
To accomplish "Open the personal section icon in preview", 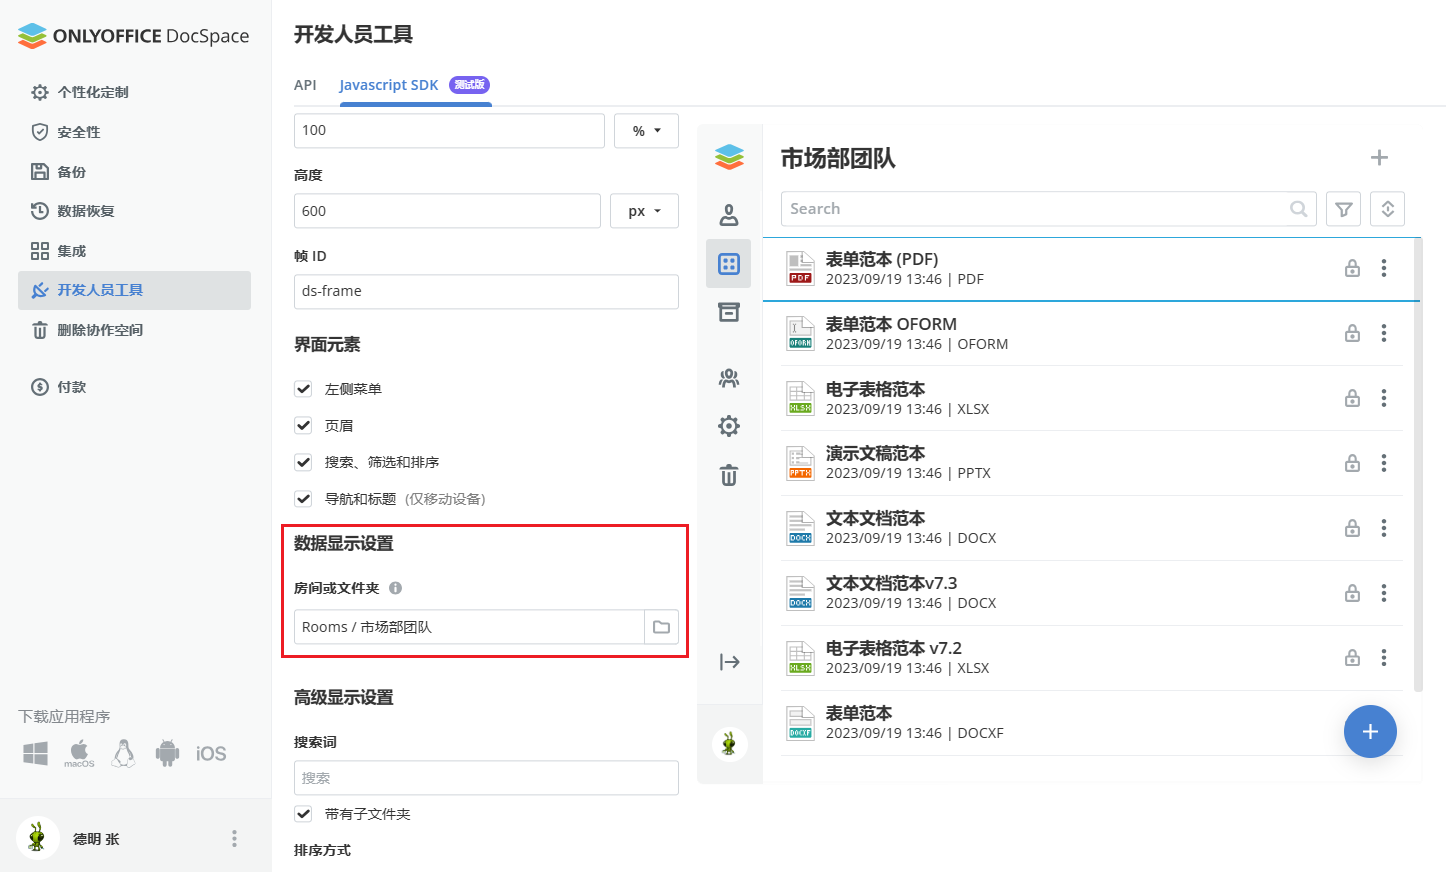I will pyautogui.click(x=729, y=215).
